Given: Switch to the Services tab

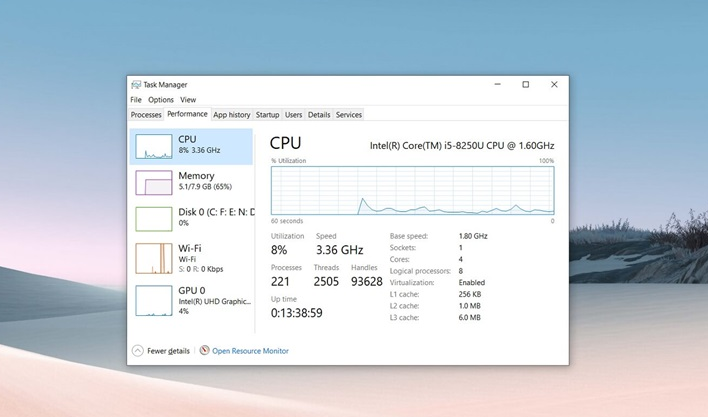Looking at the screenshot, I should [x=349, y=115].
